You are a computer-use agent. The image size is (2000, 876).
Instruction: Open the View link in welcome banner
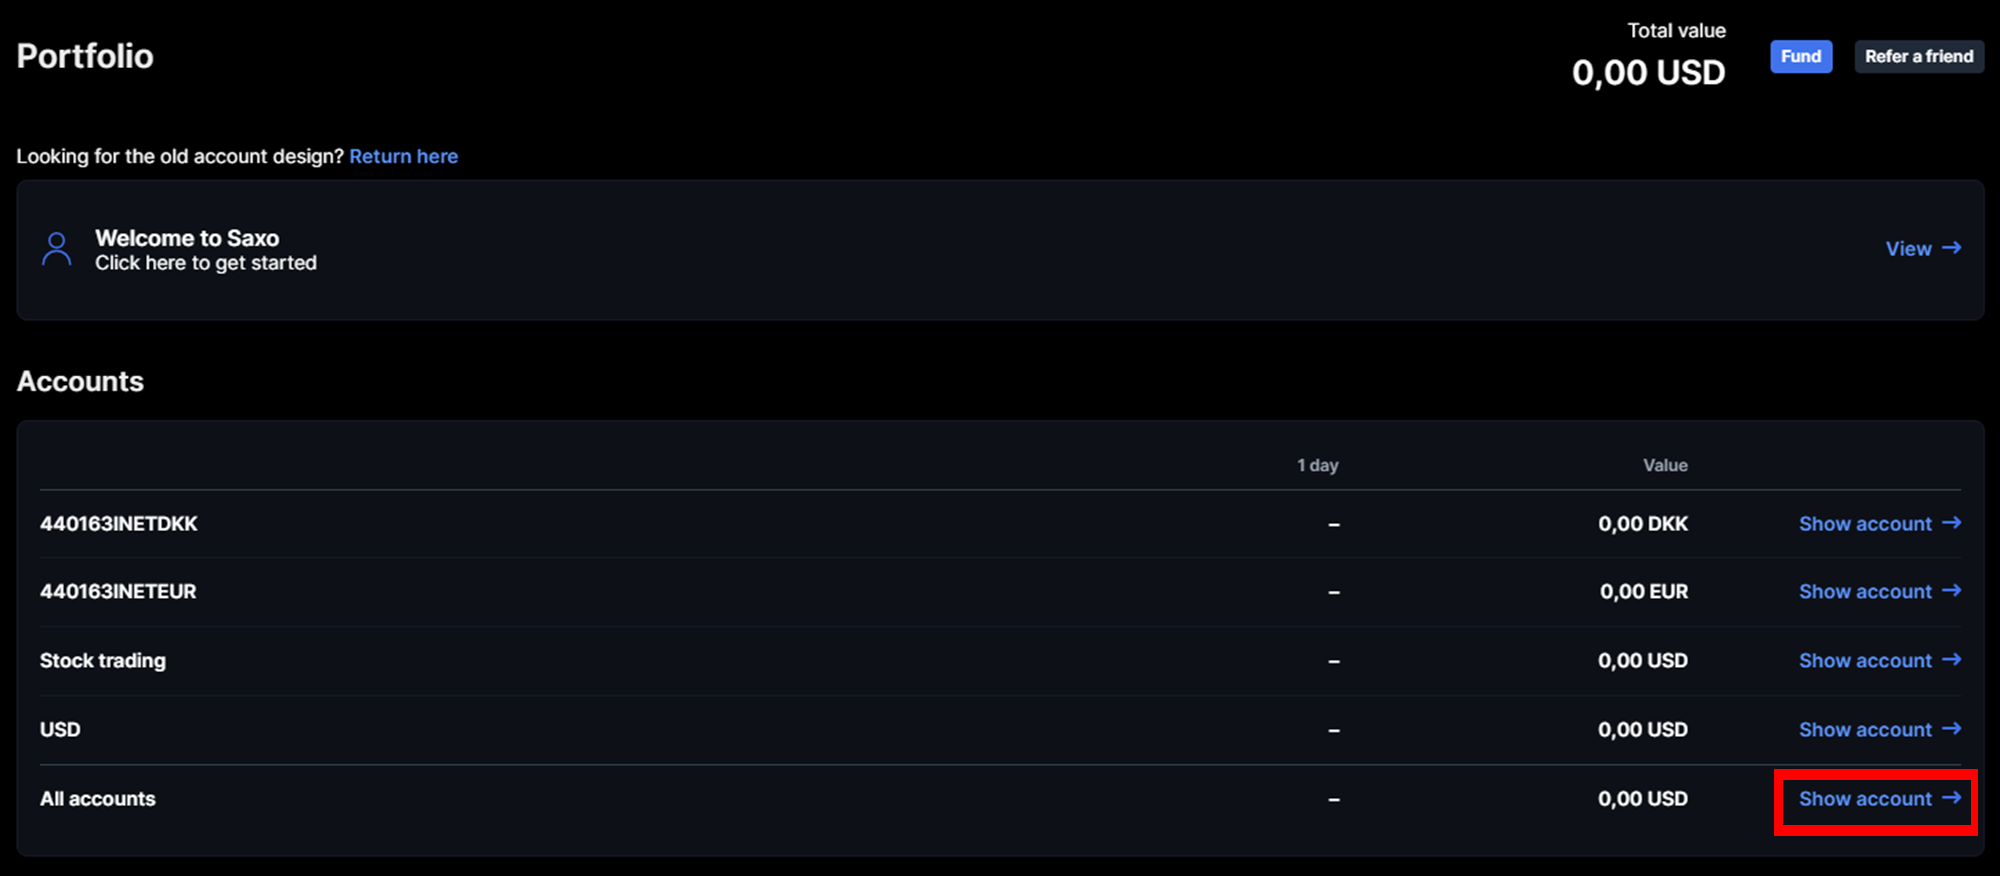(1908, 249)
